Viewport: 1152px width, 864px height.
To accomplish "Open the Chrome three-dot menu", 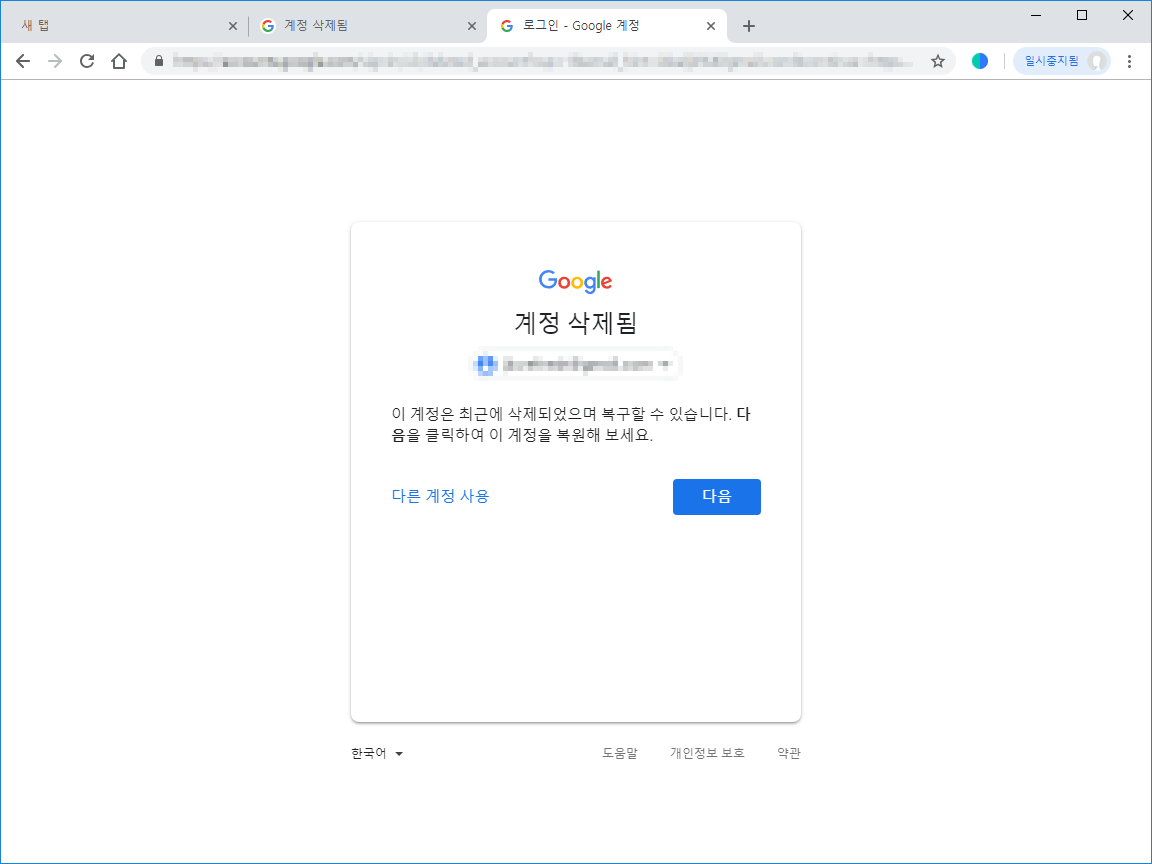I will point(1129,61).
